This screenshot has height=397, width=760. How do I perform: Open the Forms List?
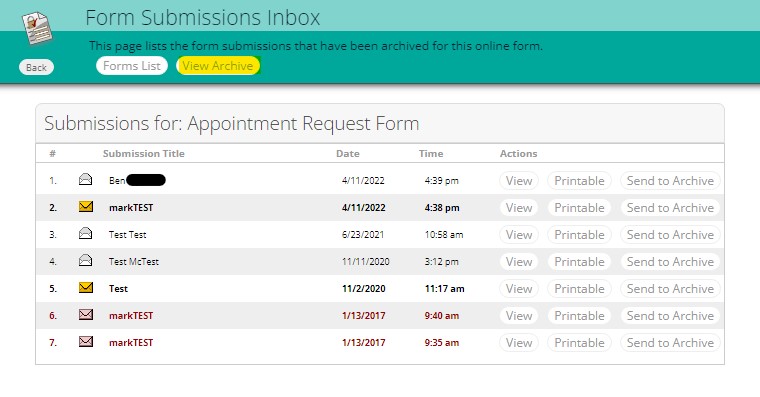click(132, 66)
